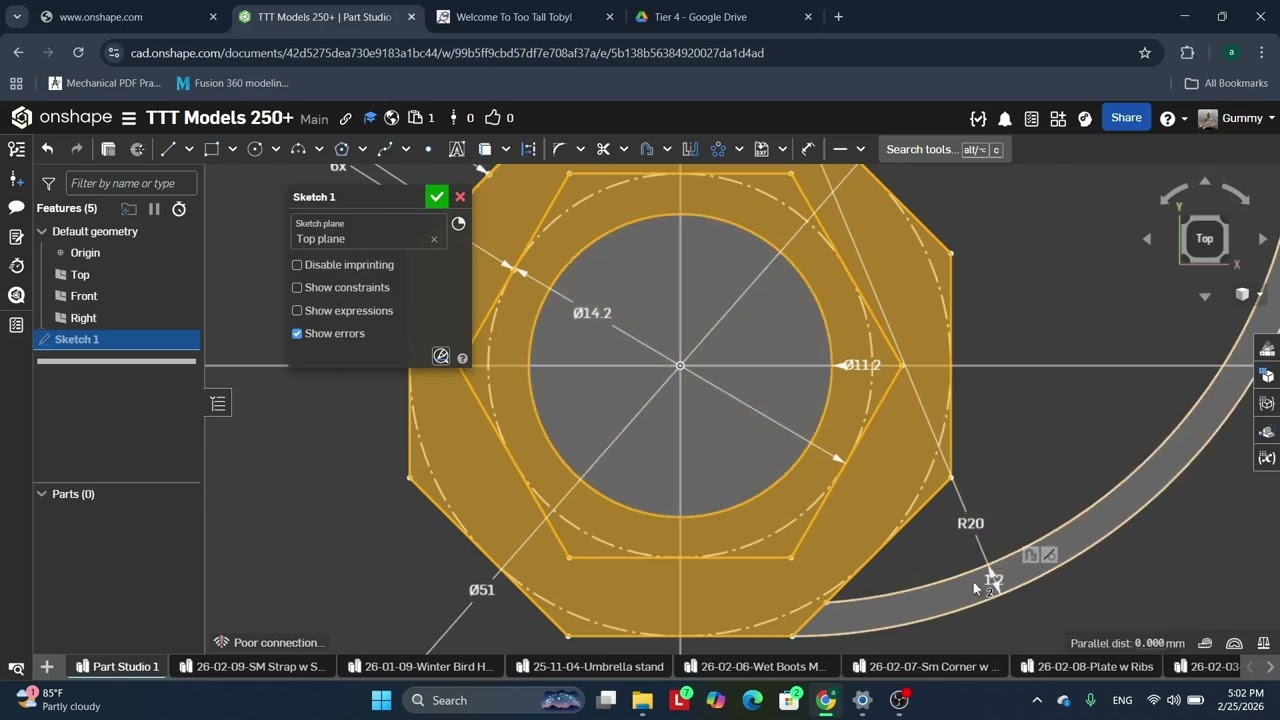Click the Share button
The height and width of the screenshot is (720, 1280).
pyautogui.click(x=1126, y=118)
